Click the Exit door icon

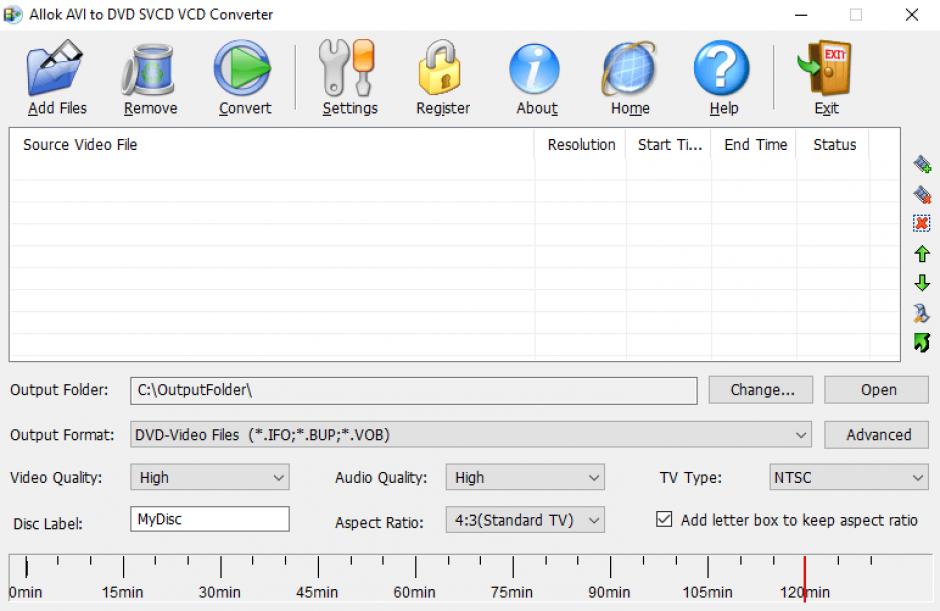(x=825, y=68)
